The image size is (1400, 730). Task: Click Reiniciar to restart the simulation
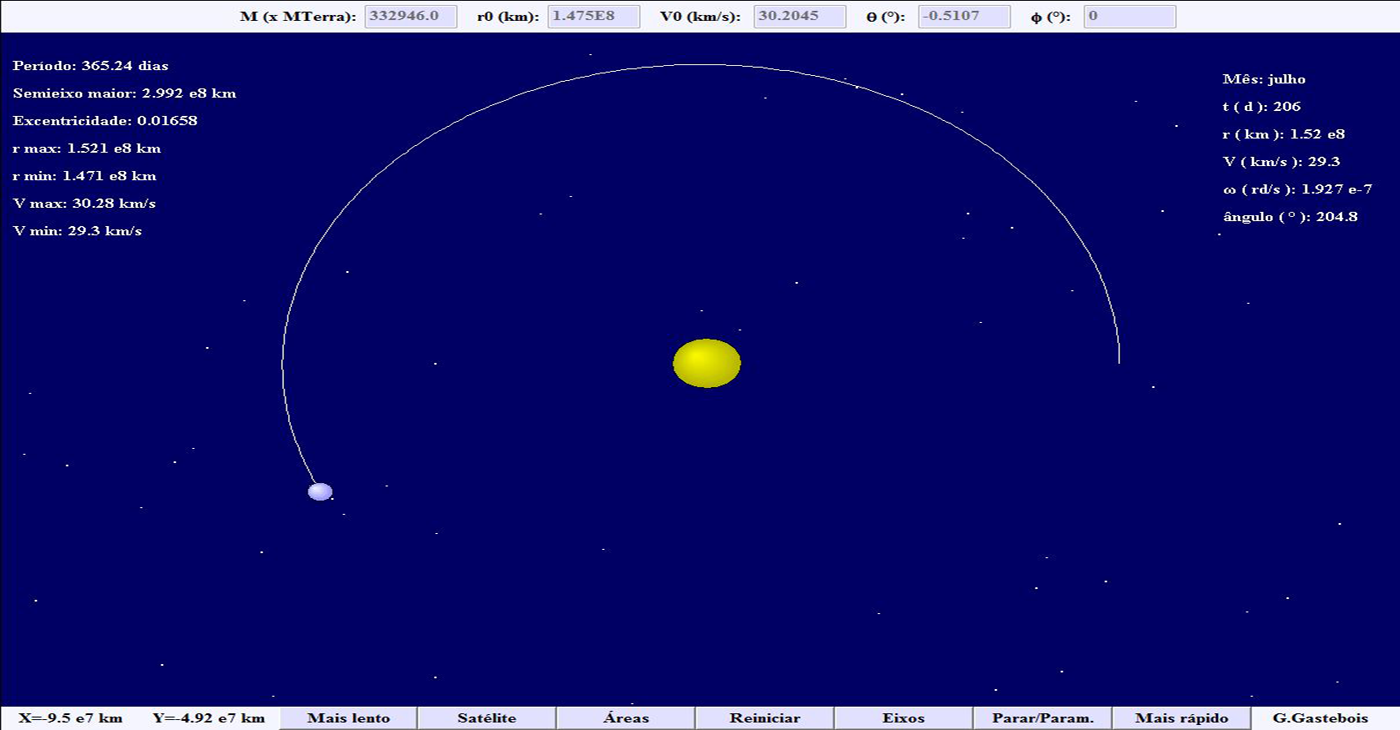[764, 718]
